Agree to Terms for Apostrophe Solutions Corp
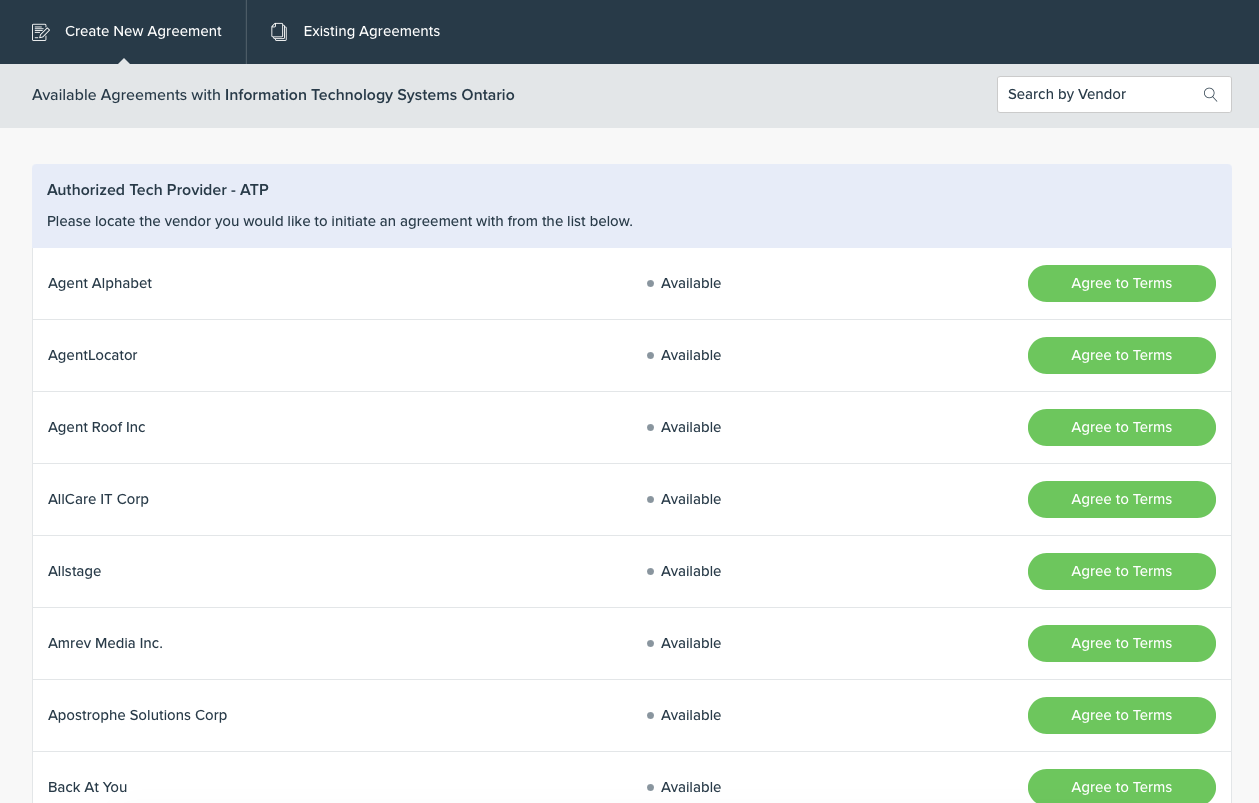 coord(1121,715)
